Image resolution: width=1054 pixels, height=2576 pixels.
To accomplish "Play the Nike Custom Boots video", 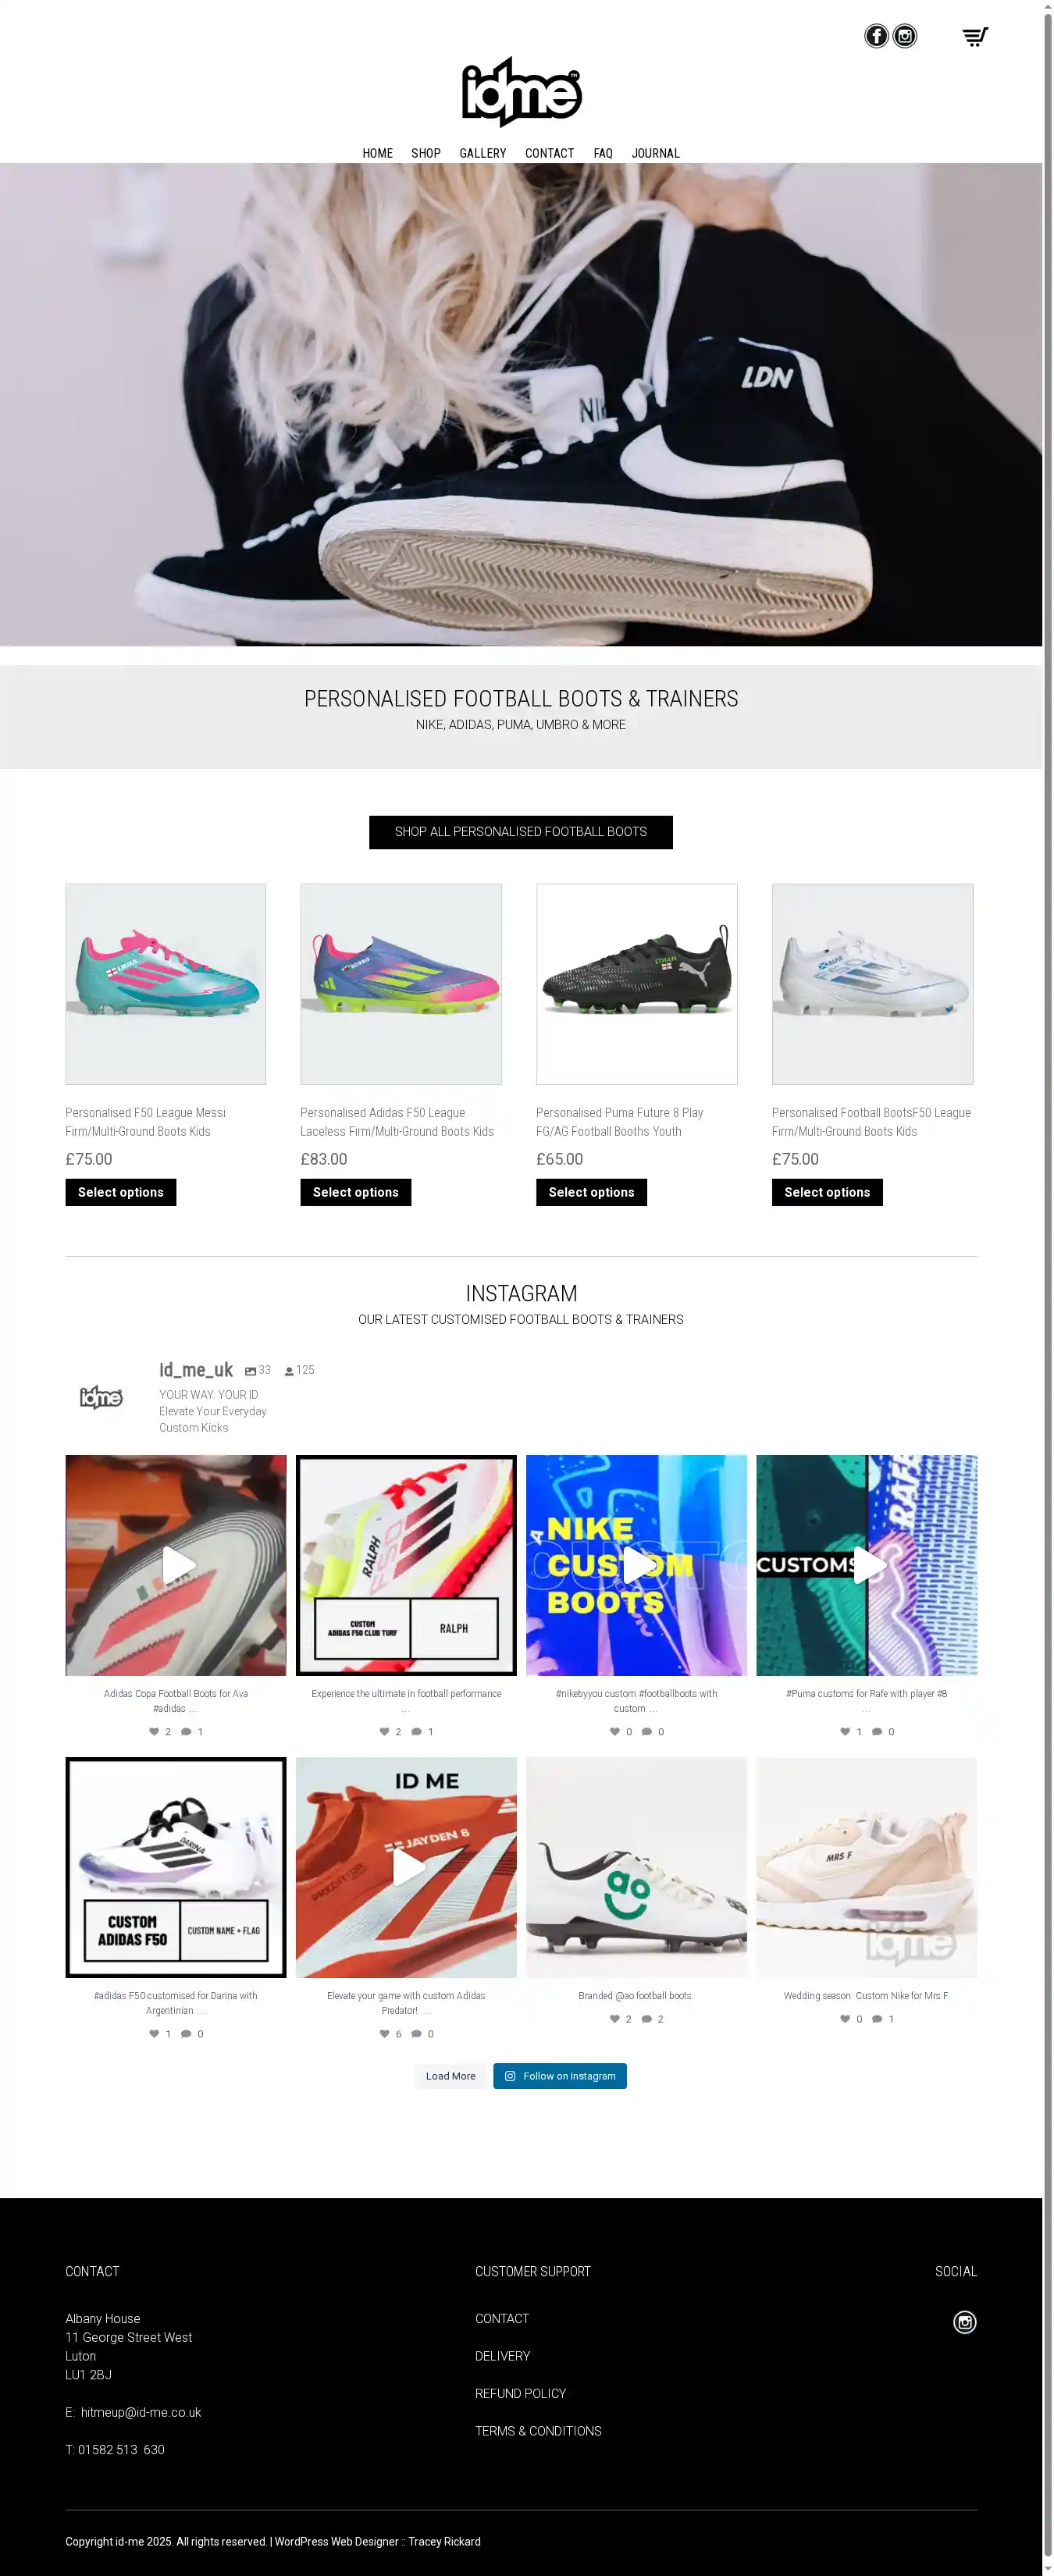I will [637, 1565].
